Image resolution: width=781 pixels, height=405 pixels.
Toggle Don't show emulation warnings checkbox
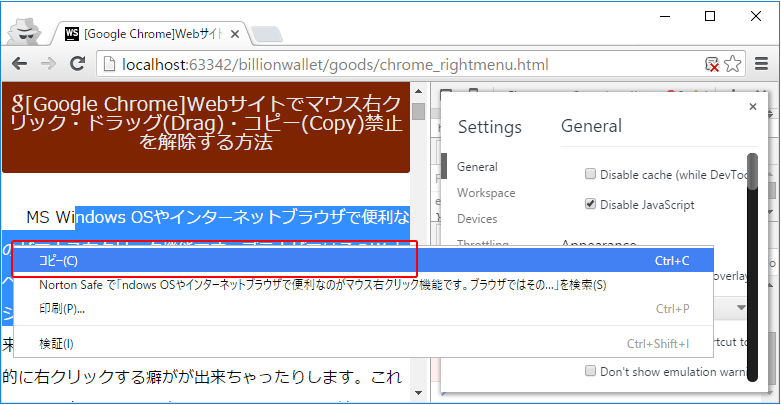pos(590,371)
